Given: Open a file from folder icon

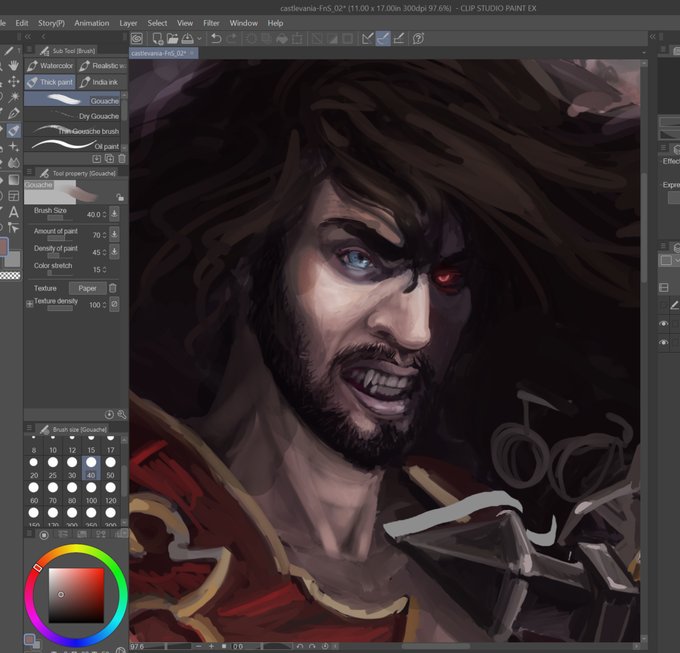Looking at the screenshot, I should pos(173,39).
